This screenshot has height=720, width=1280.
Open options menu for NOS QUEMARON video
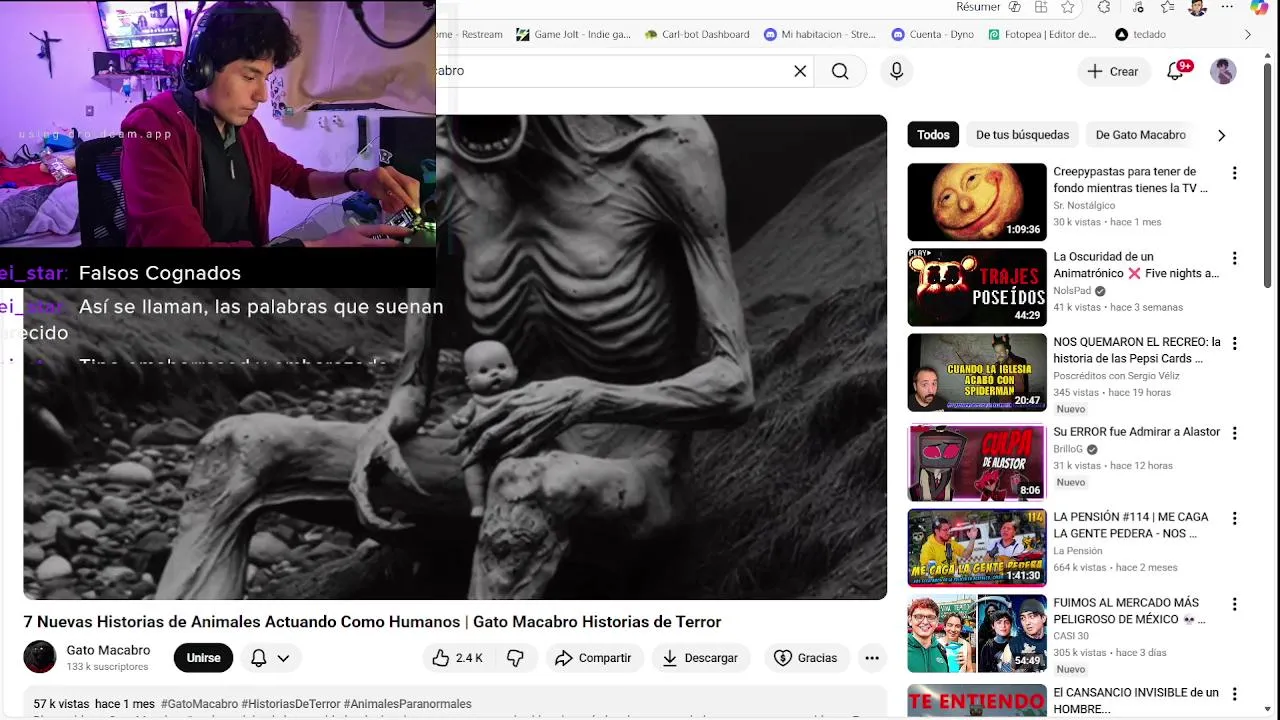[x=1234, y=343]
